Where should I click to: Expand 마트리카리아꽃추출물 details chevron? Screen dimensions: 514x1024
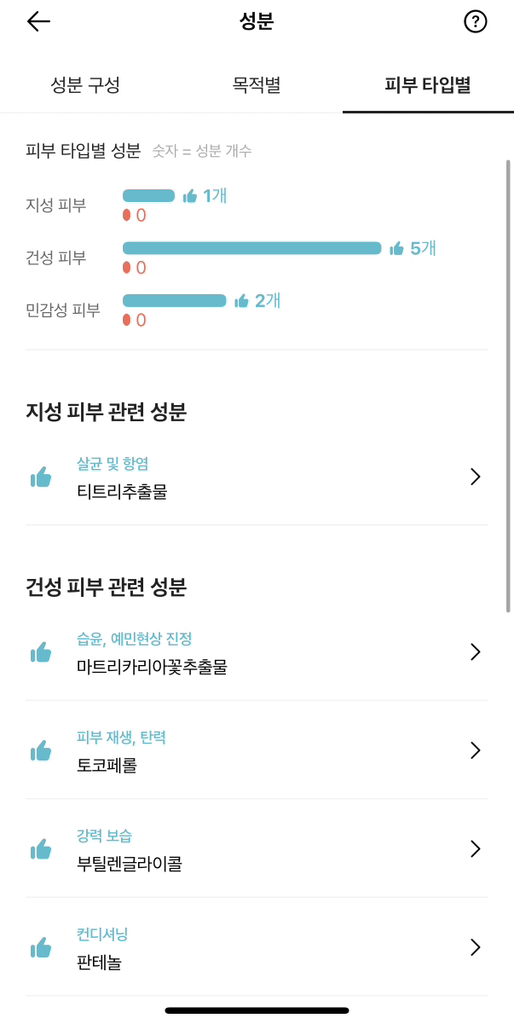(x=475, y=652)
